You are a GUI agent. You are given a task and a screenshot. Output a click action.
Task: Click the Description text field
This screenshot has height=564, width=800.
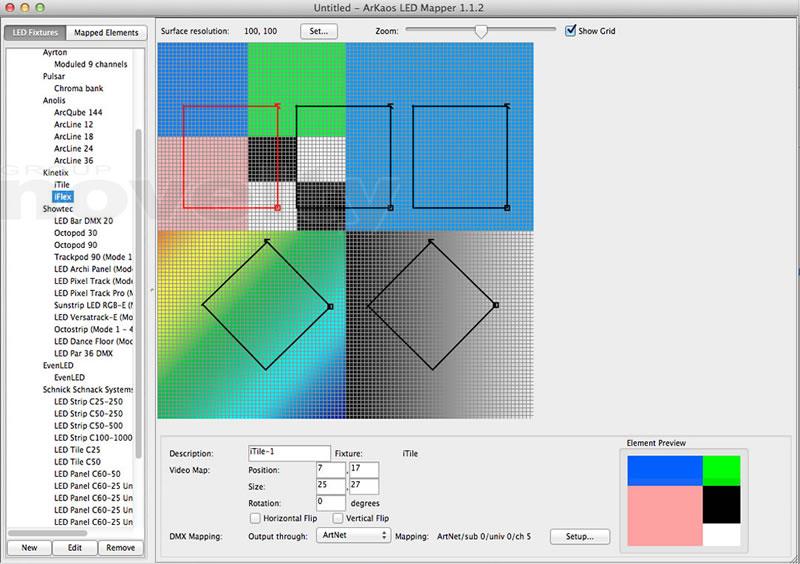click(289, 453)
